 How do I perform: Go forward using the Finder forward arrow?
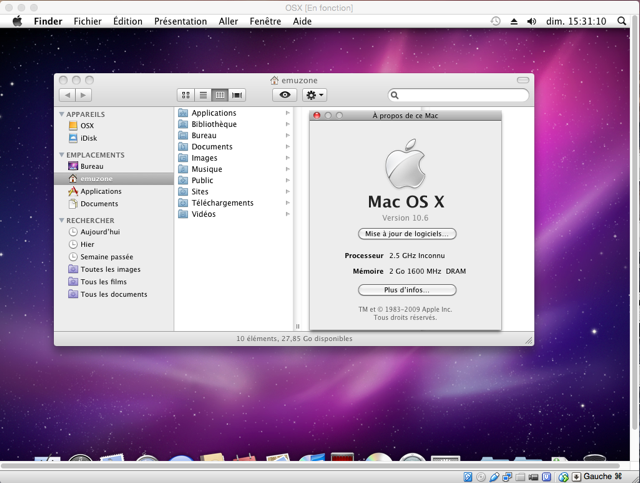(x=83, y=95)
